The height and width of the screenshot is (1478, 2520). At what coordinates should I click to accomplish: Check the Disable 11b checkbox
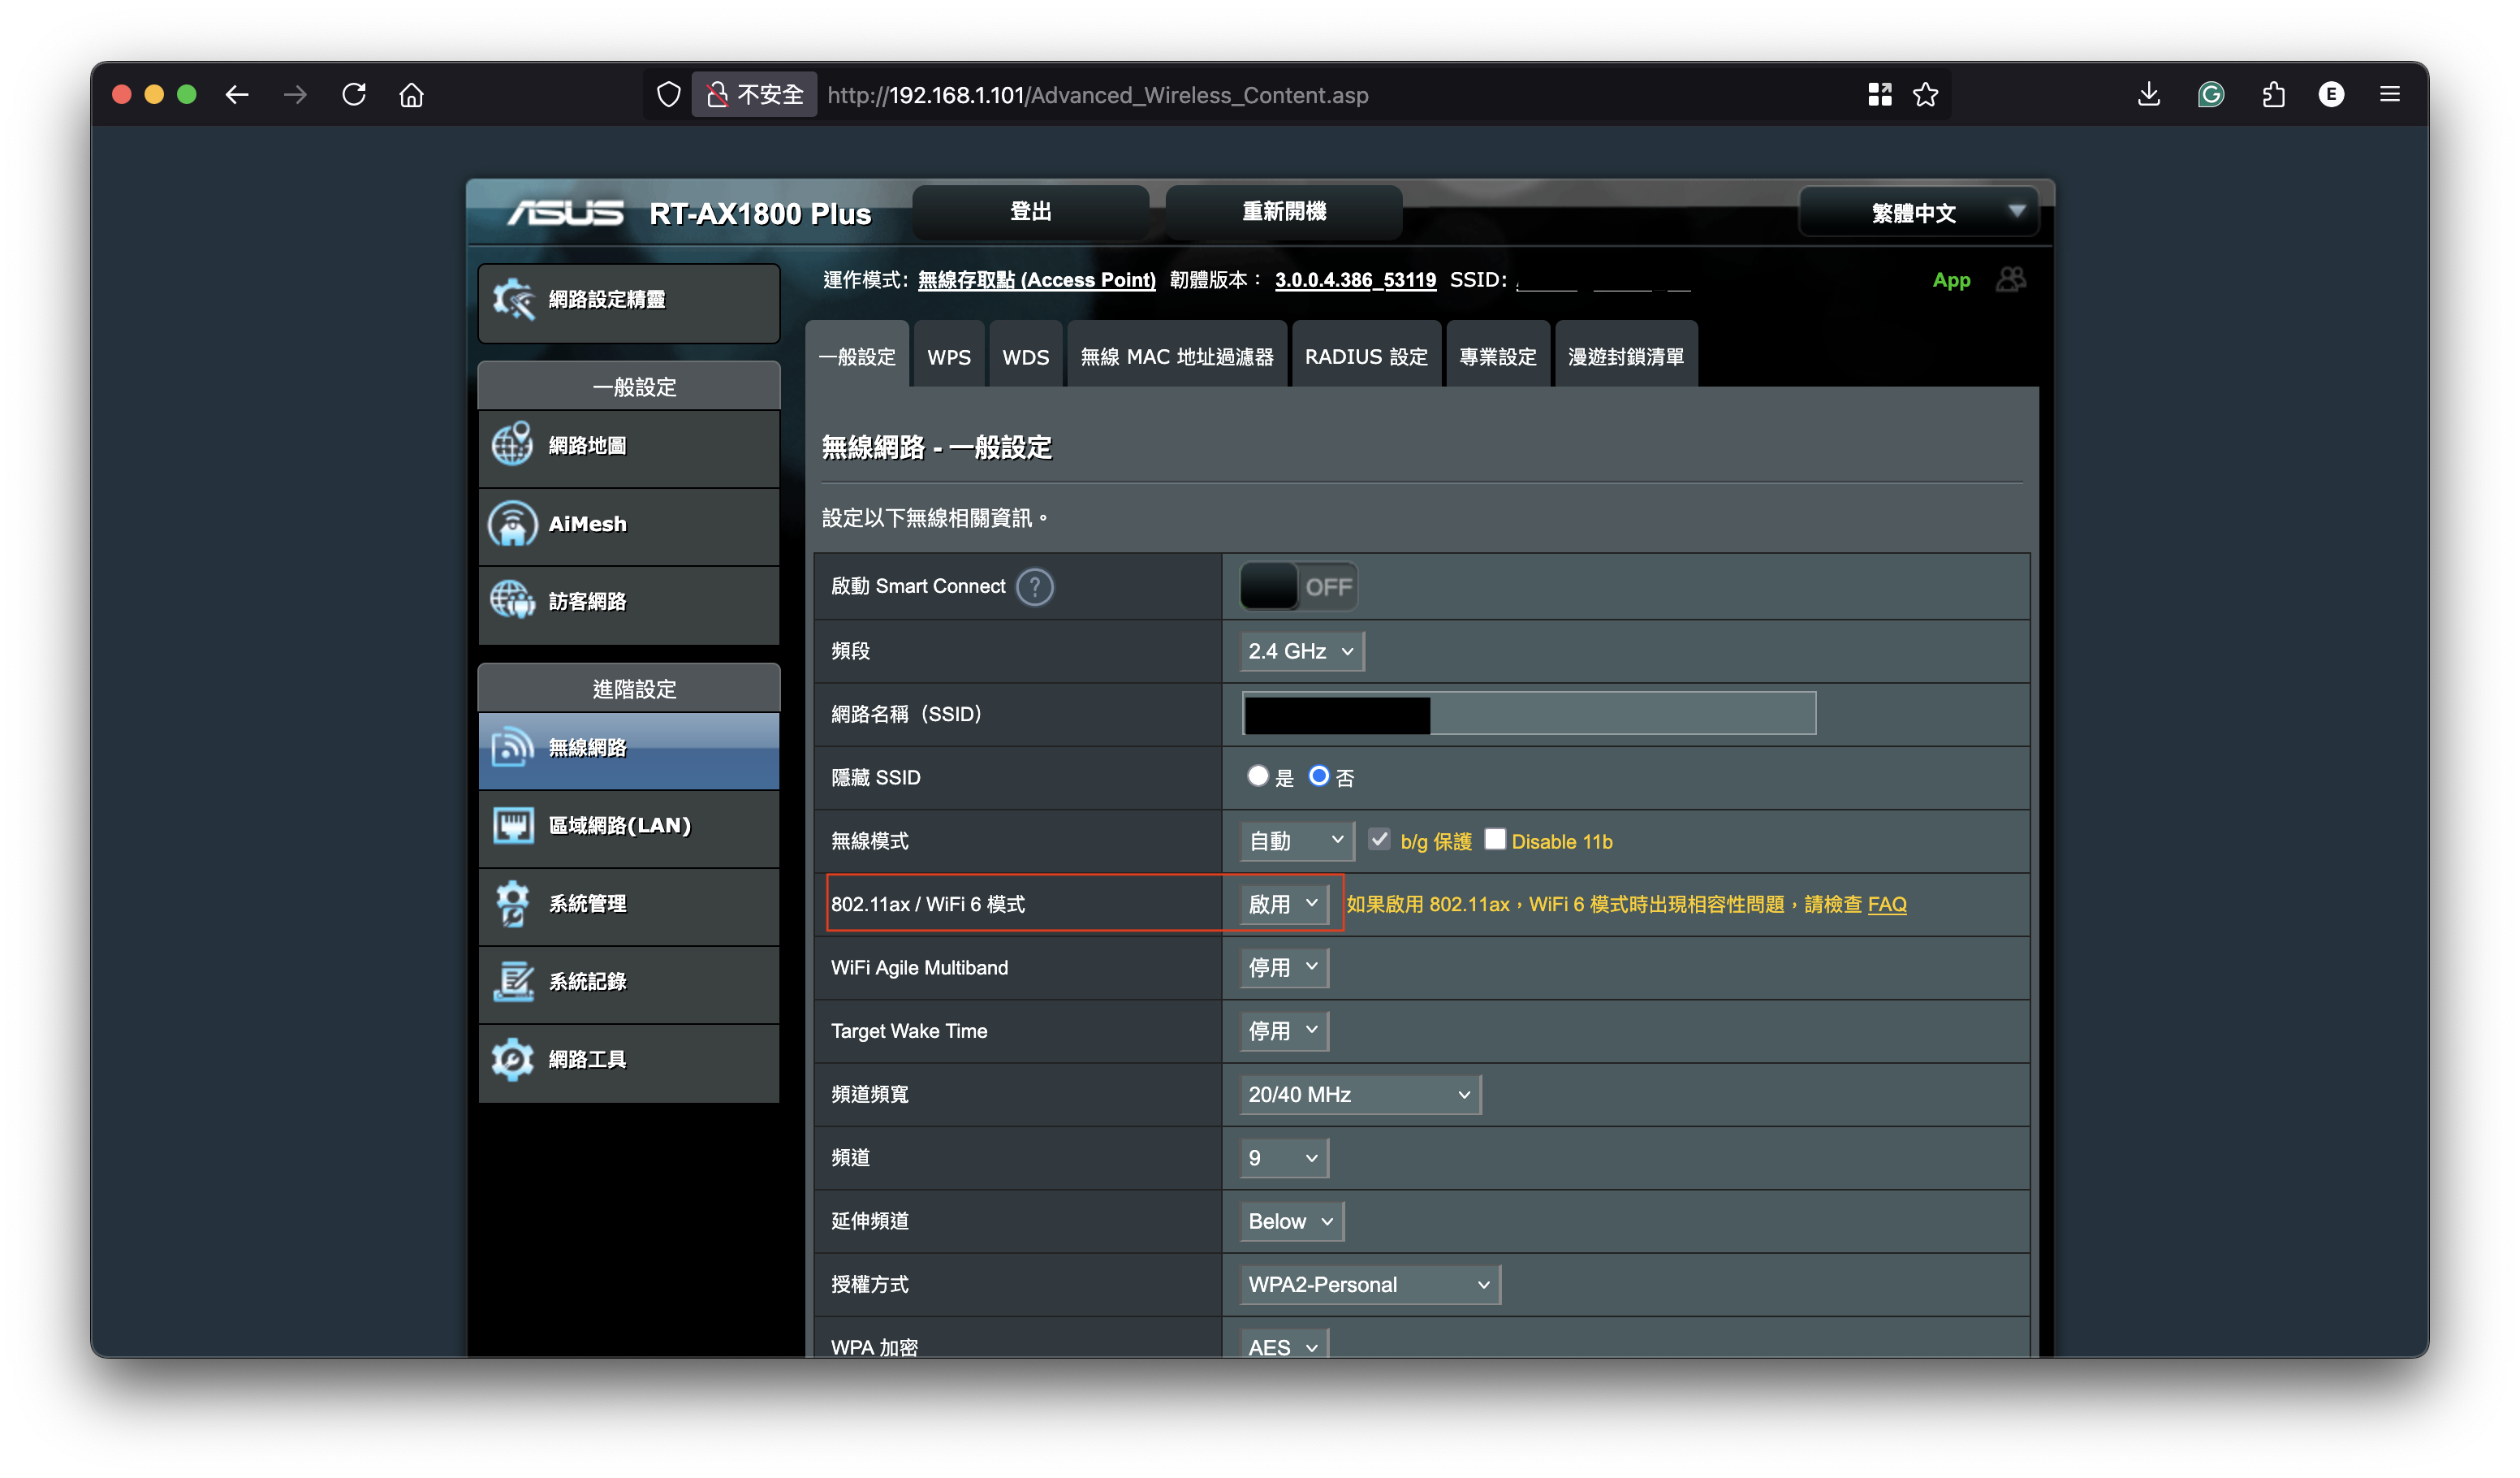pos(1496,839)
